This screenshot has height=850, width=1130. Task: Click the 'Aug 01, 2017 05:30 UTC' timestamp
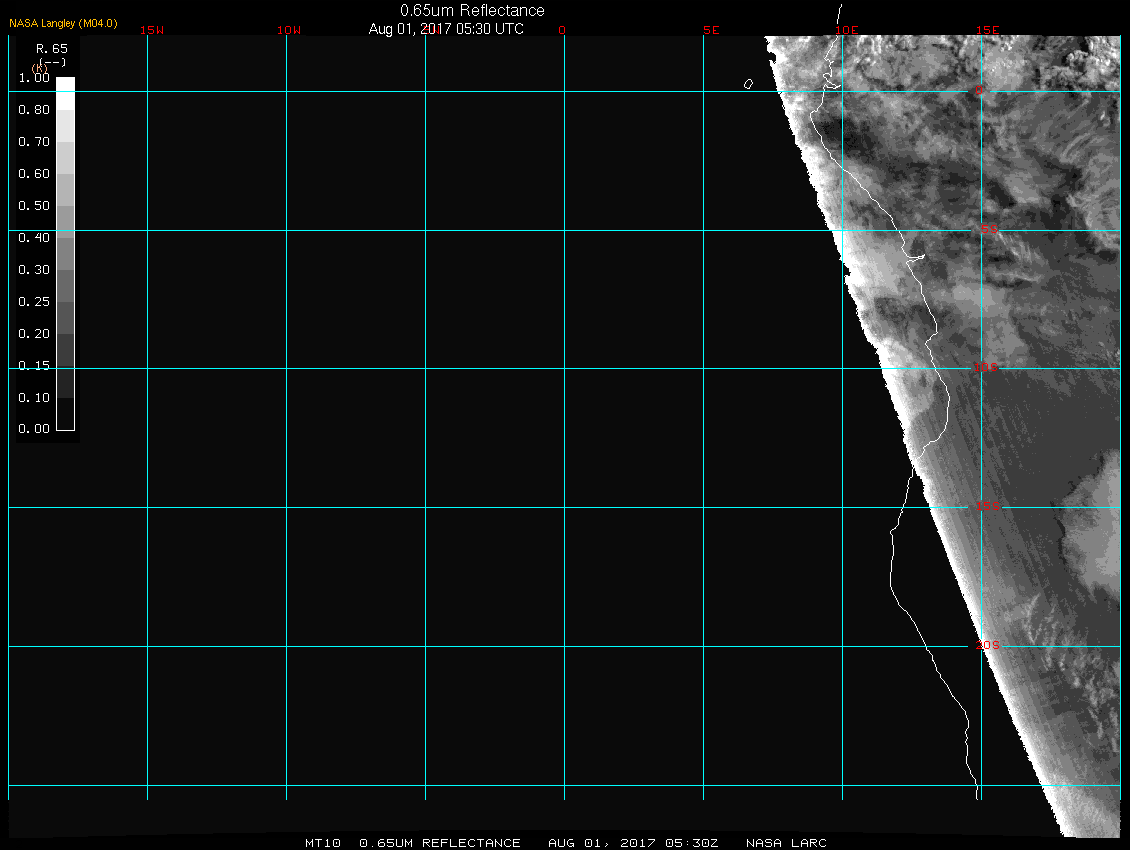pyautogui.click(x=446, y=29)
